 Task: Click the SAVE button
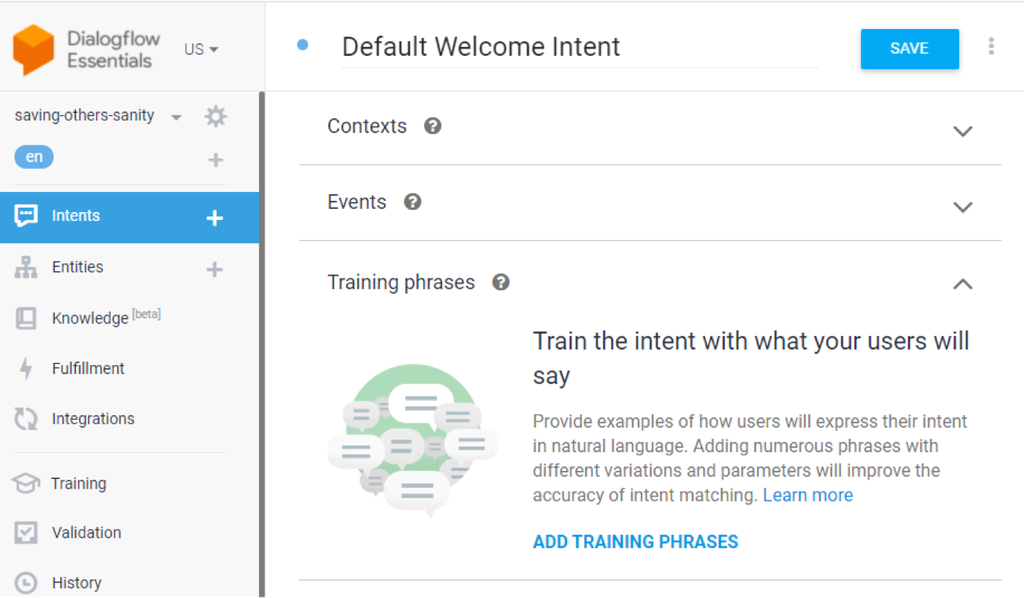click(x=909, y=49)
